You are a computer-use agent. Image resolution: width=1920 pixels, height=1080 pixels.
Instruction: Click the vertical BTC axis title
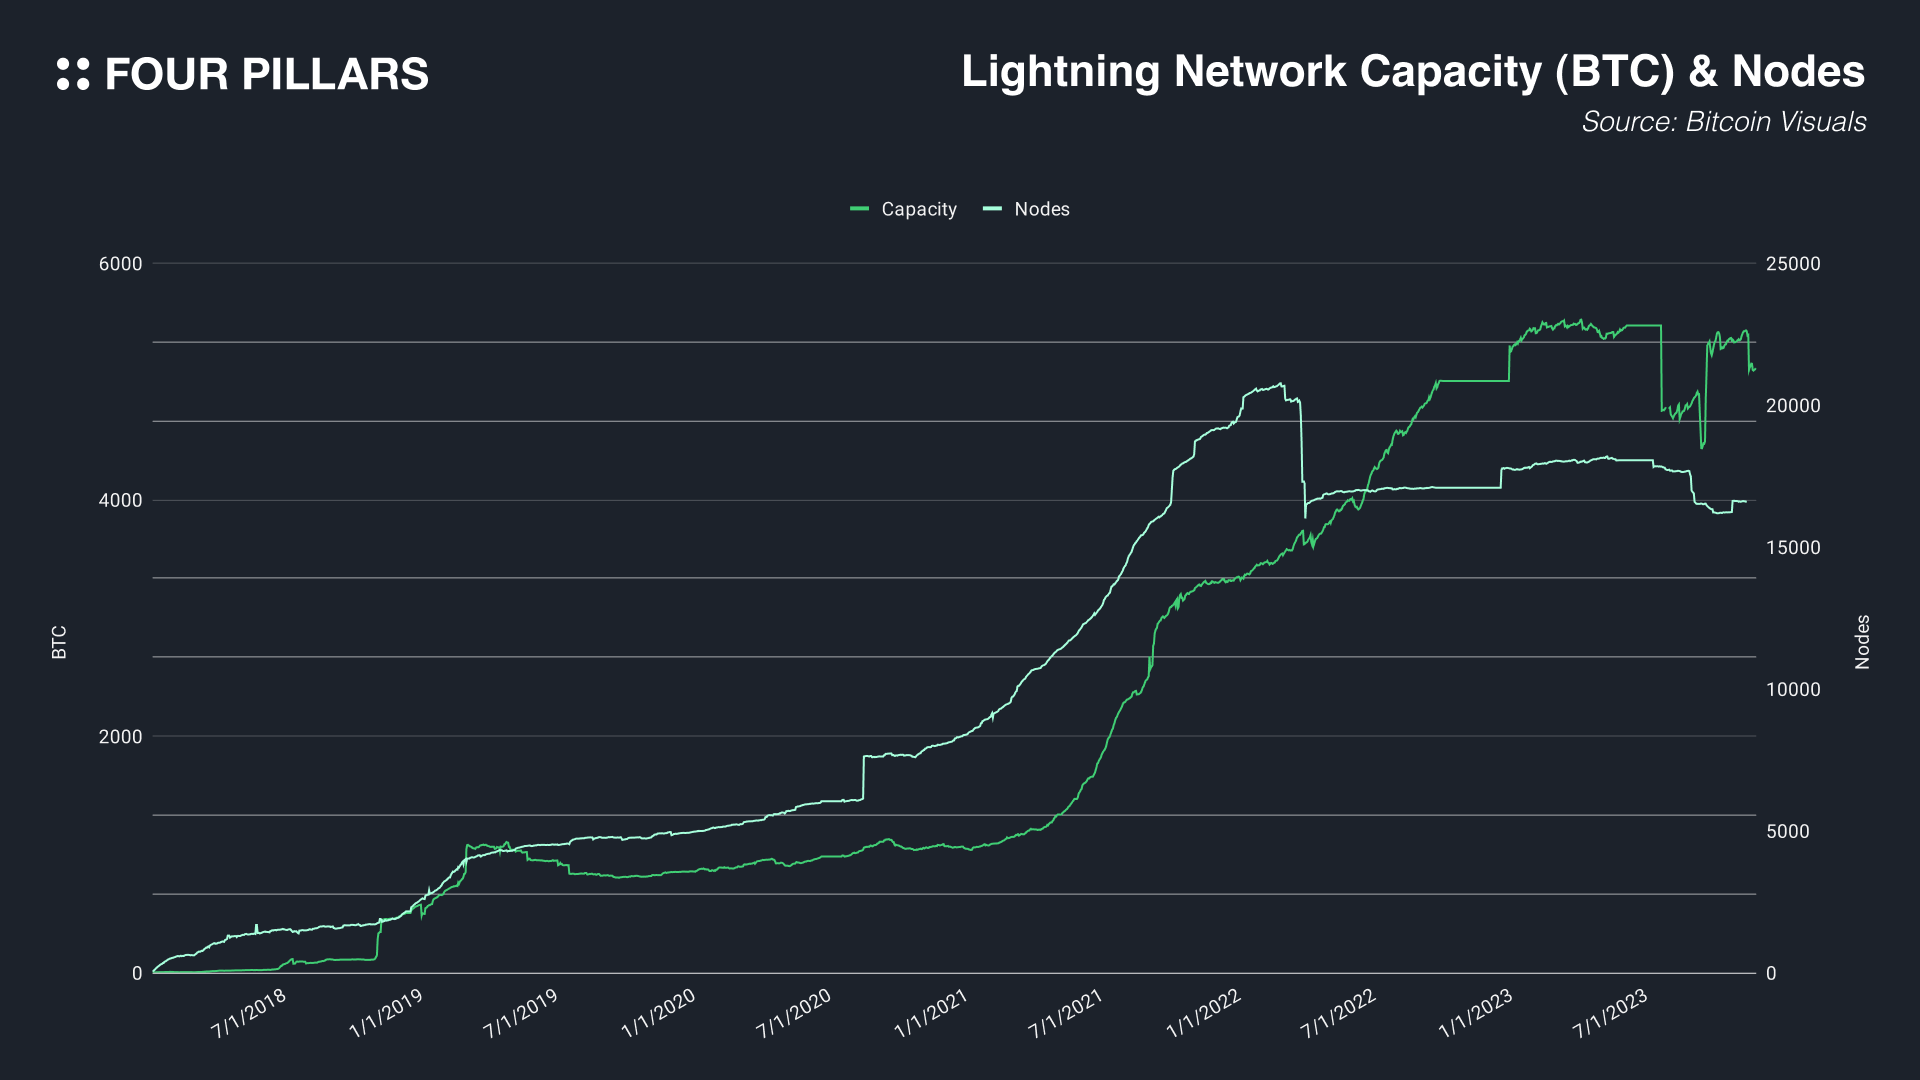point(59,642)
